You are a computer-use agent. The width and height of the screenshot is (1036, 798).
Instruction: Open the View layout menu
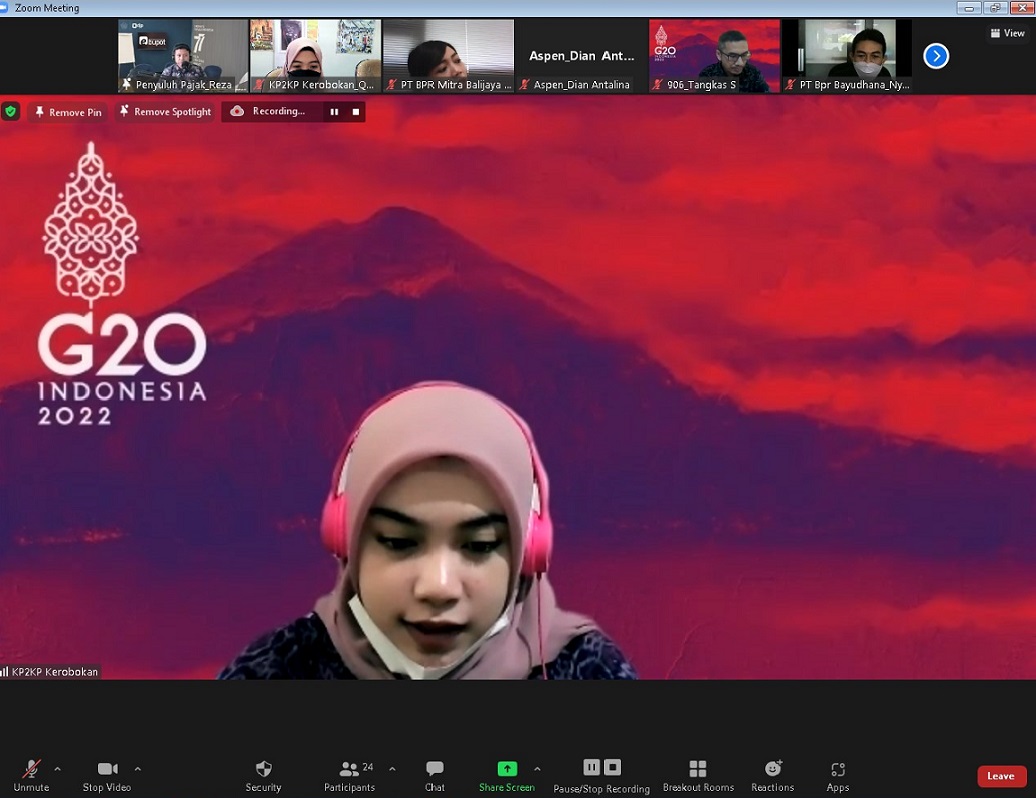(1007, 33)
